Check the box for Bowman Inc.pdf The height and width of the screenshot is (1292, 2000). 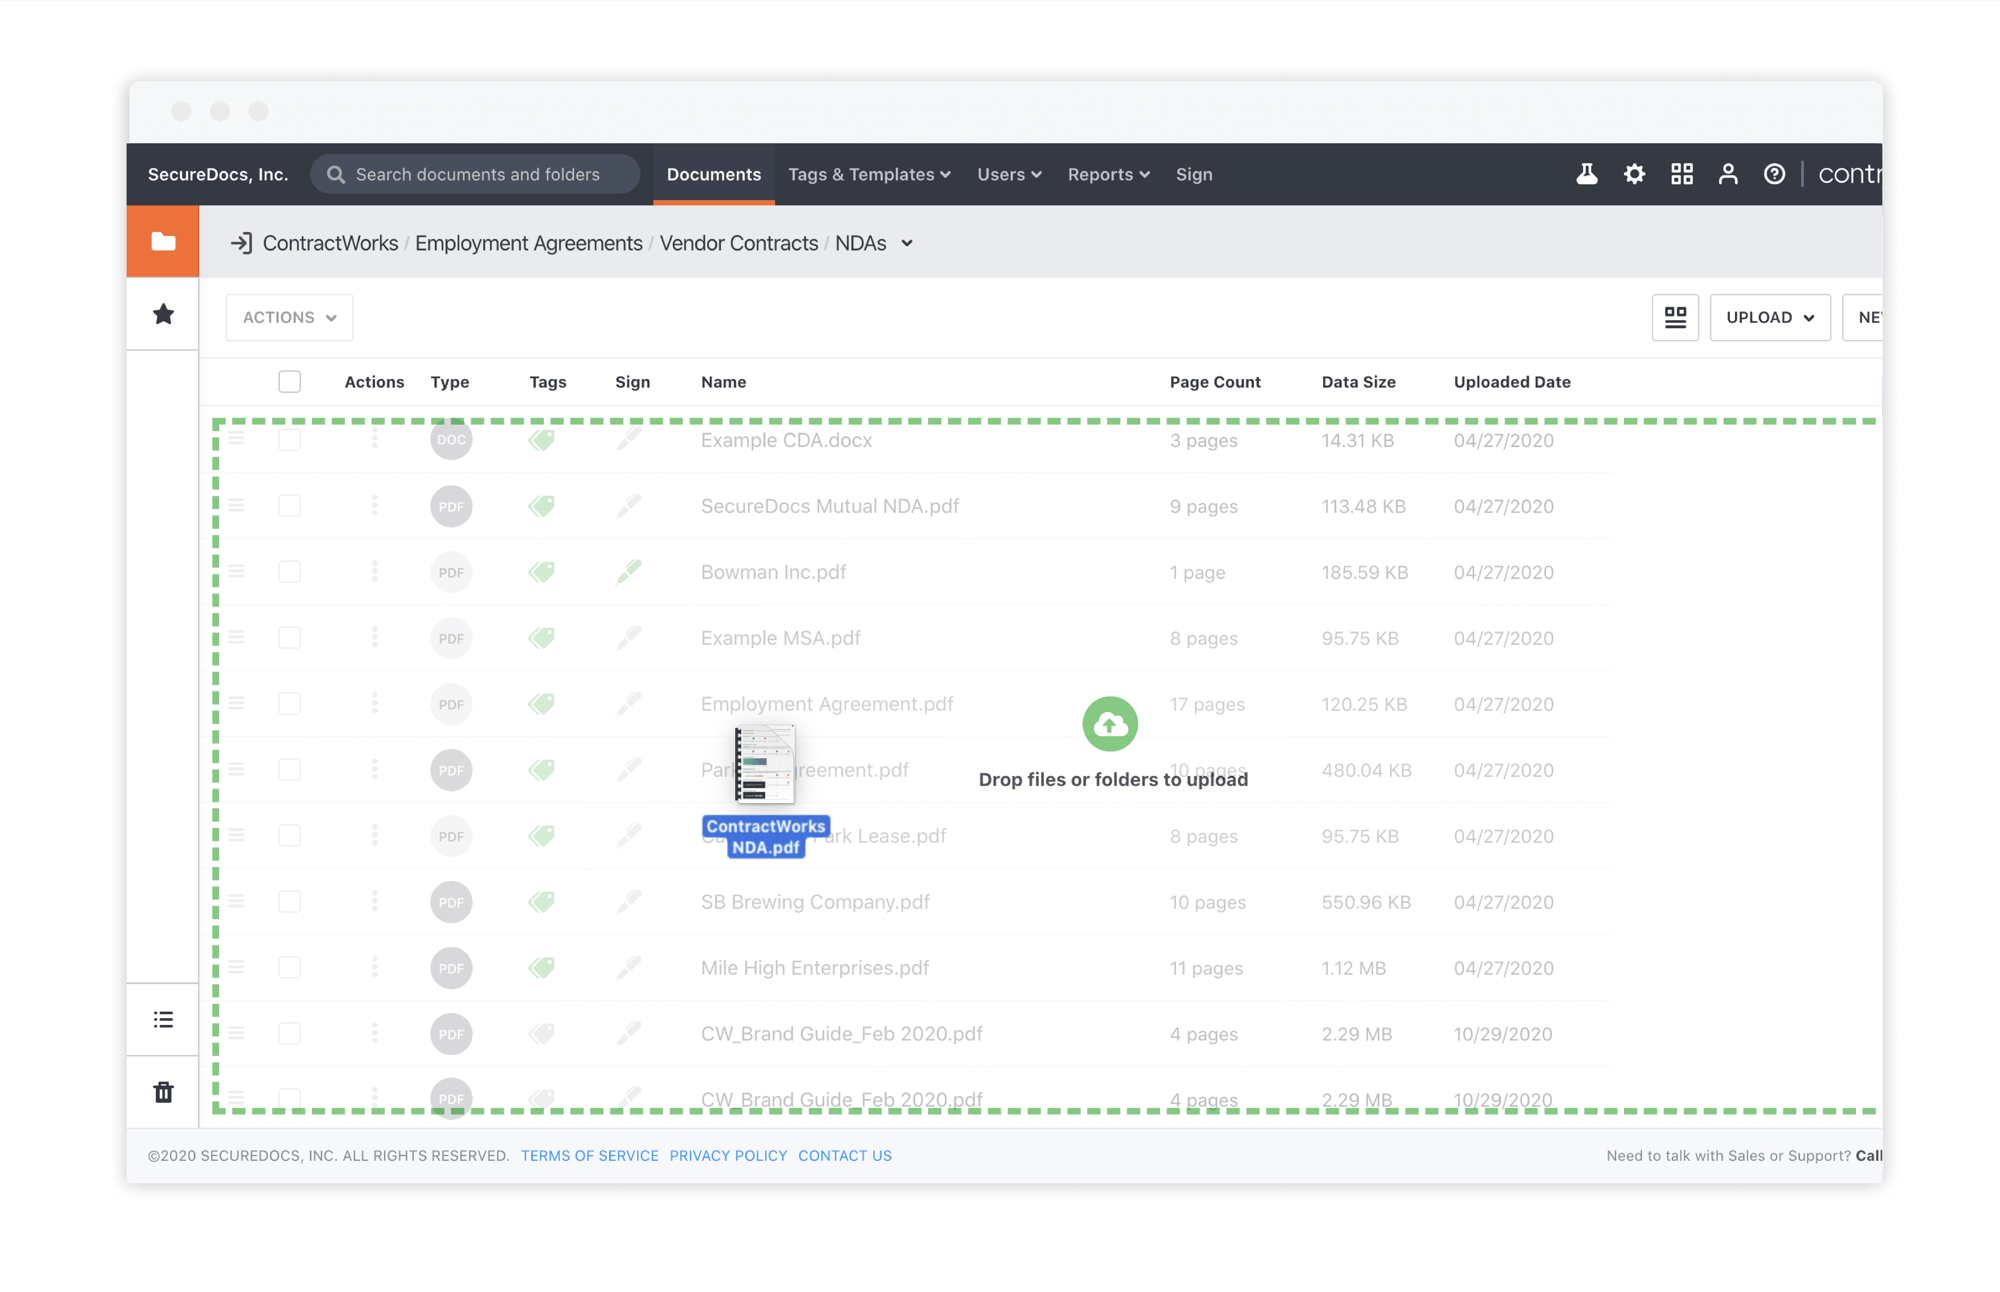[x=290, y=572]
